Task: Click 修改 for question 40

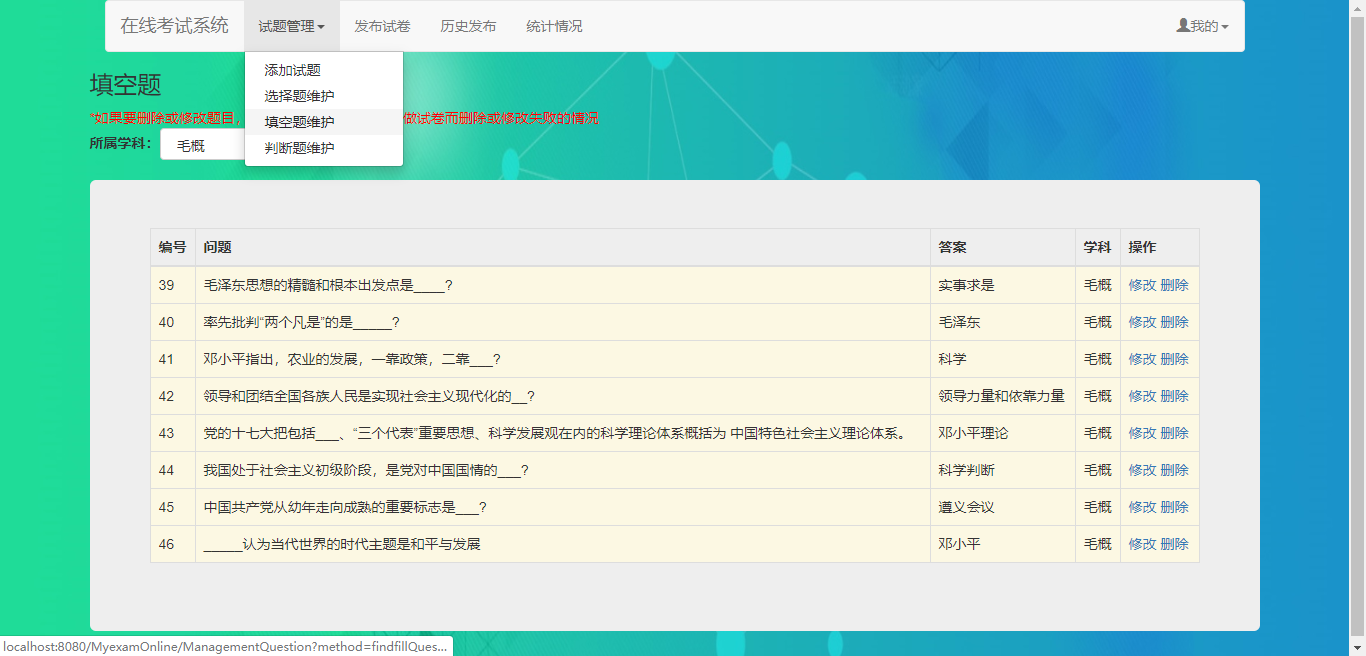Action: 1142,322
